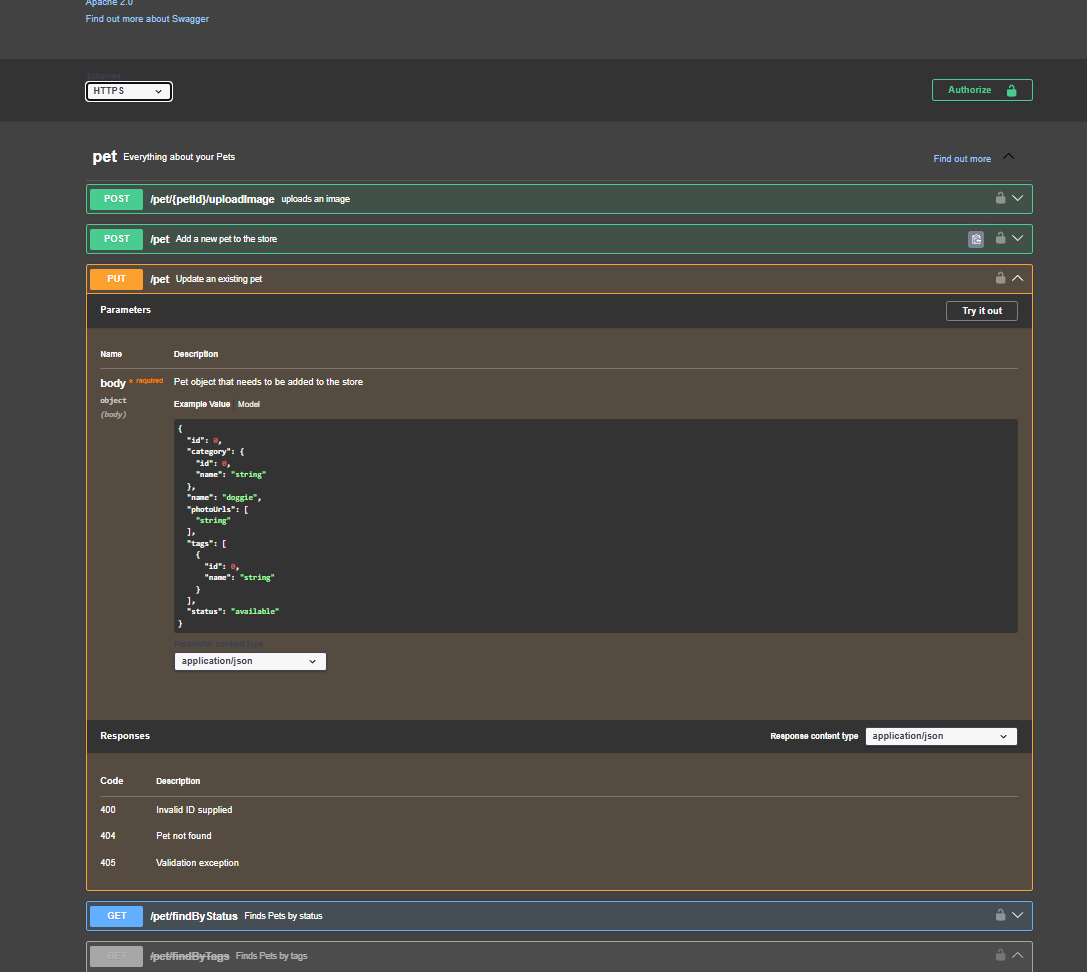
Task: Expand the GET /pet/findByStatus chevron
Action: pyautogui.click(x=1018, y=915)
